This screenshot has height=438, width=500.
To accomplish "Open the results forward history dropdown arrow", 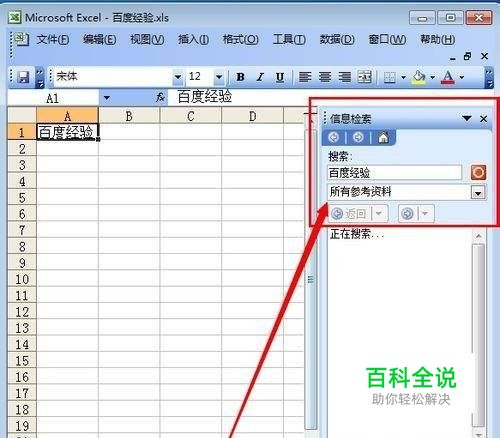I will coord(425,213).
